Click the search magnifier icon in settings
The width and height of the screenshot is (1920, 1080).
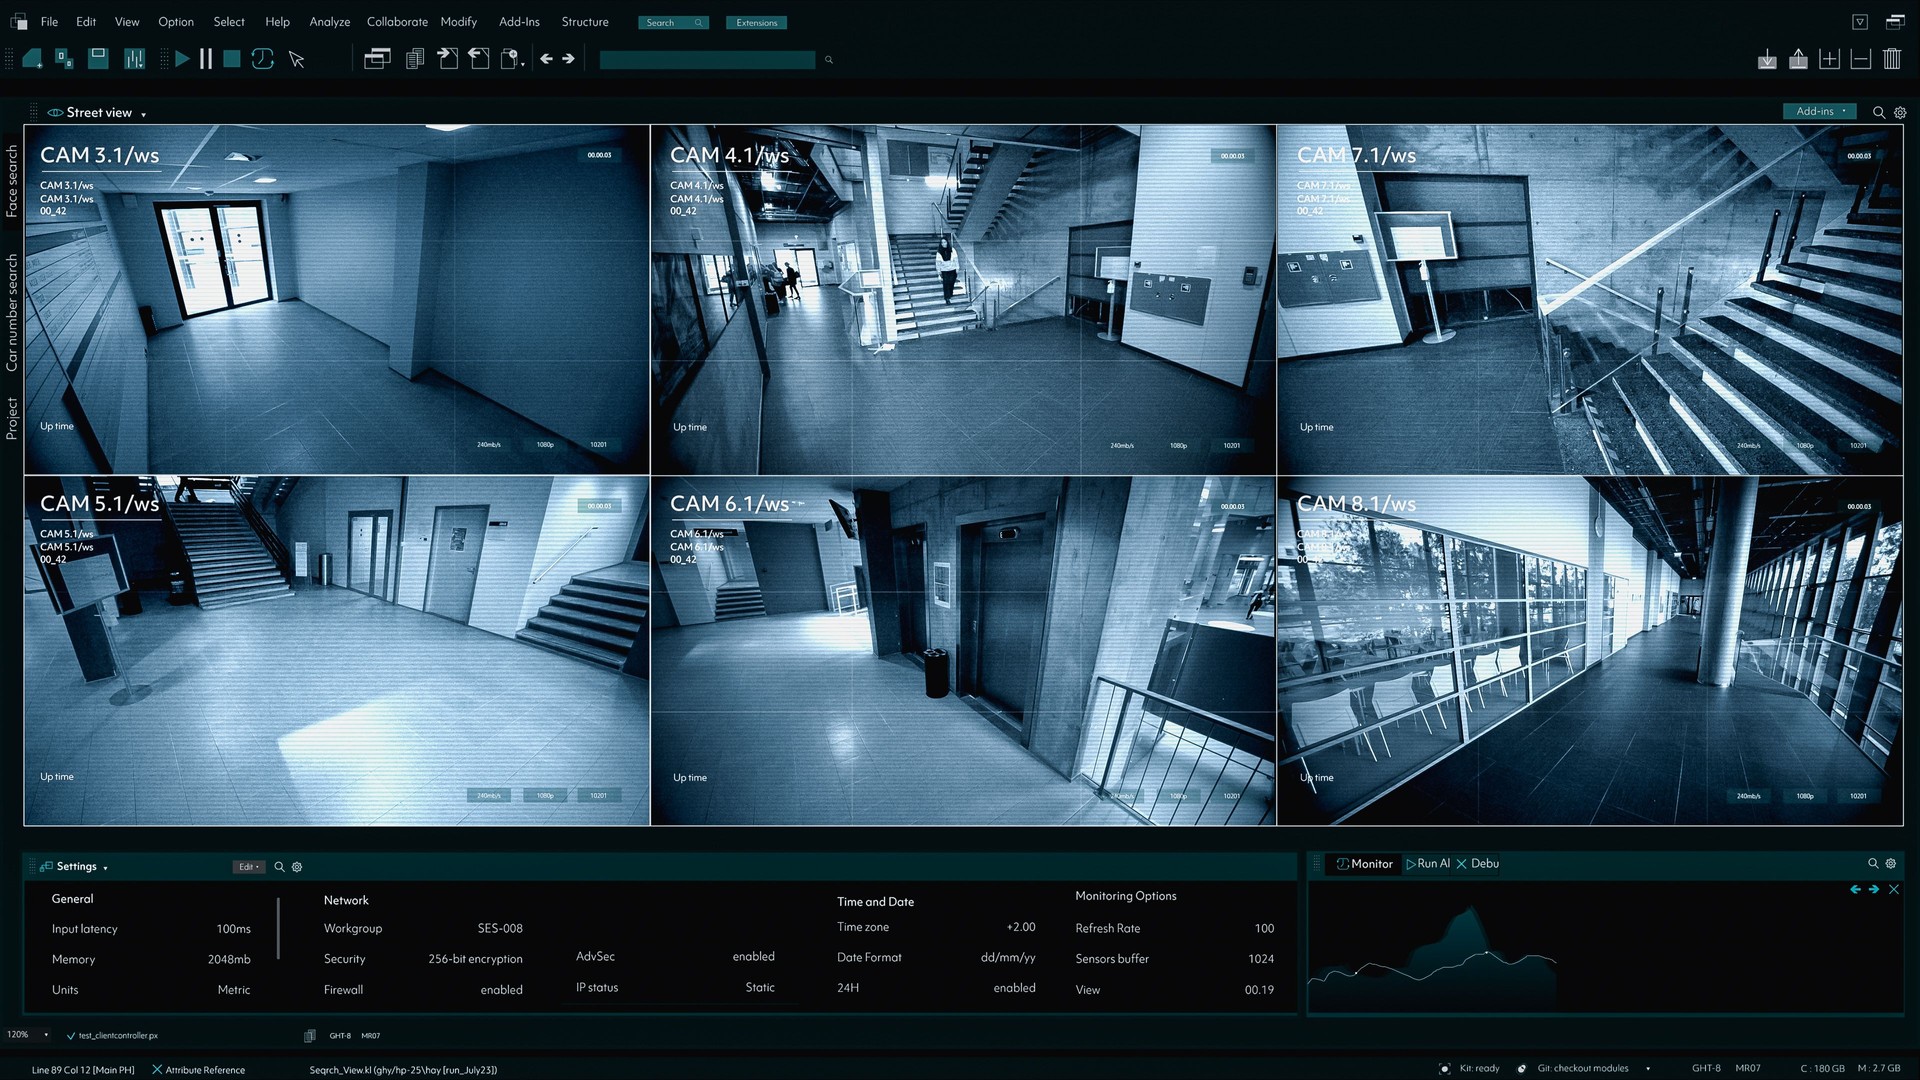pos(278,865)
